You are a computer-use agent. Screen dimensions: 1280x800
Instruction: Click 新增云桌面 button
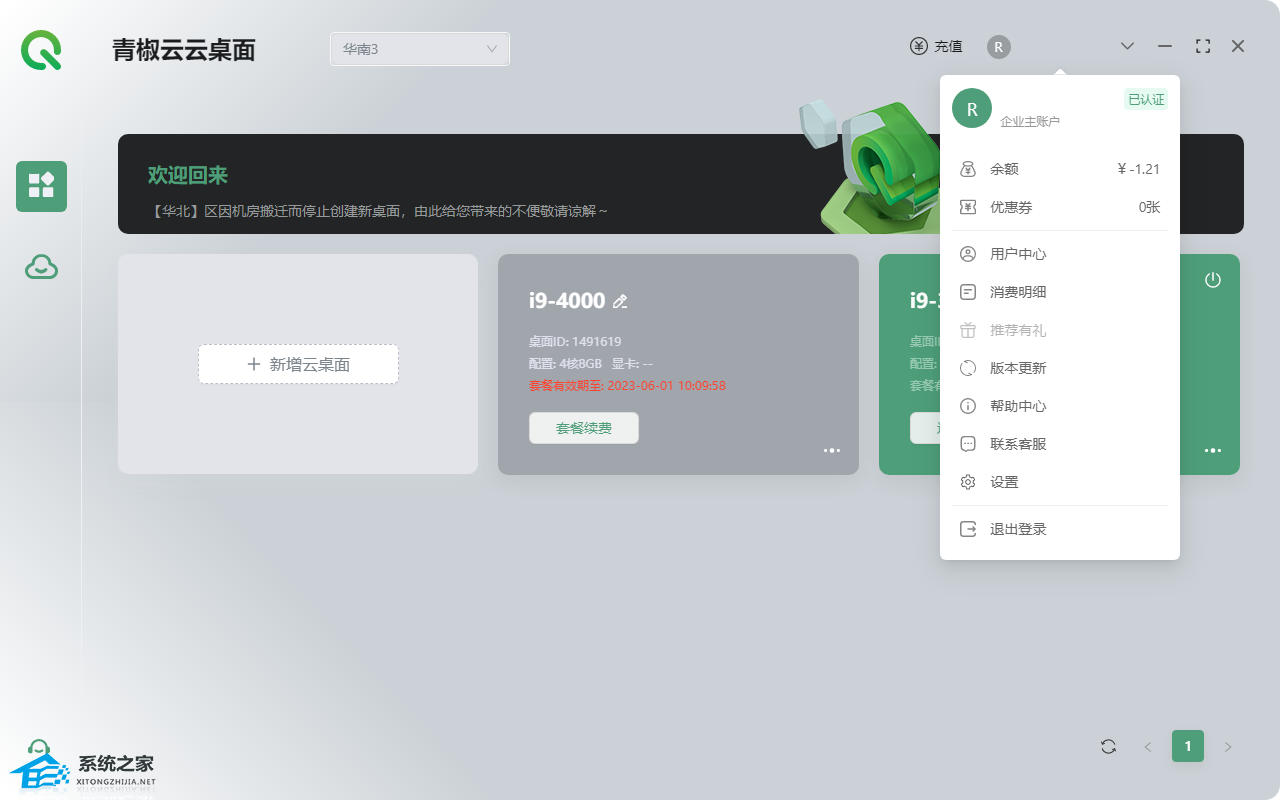point(298,364)
